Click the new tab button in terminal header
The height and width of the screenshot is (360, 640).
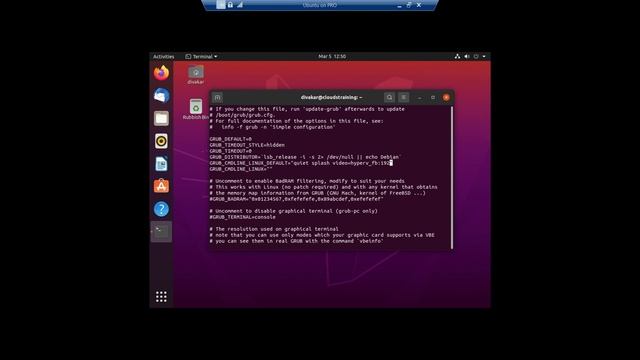tap(218, 98)
